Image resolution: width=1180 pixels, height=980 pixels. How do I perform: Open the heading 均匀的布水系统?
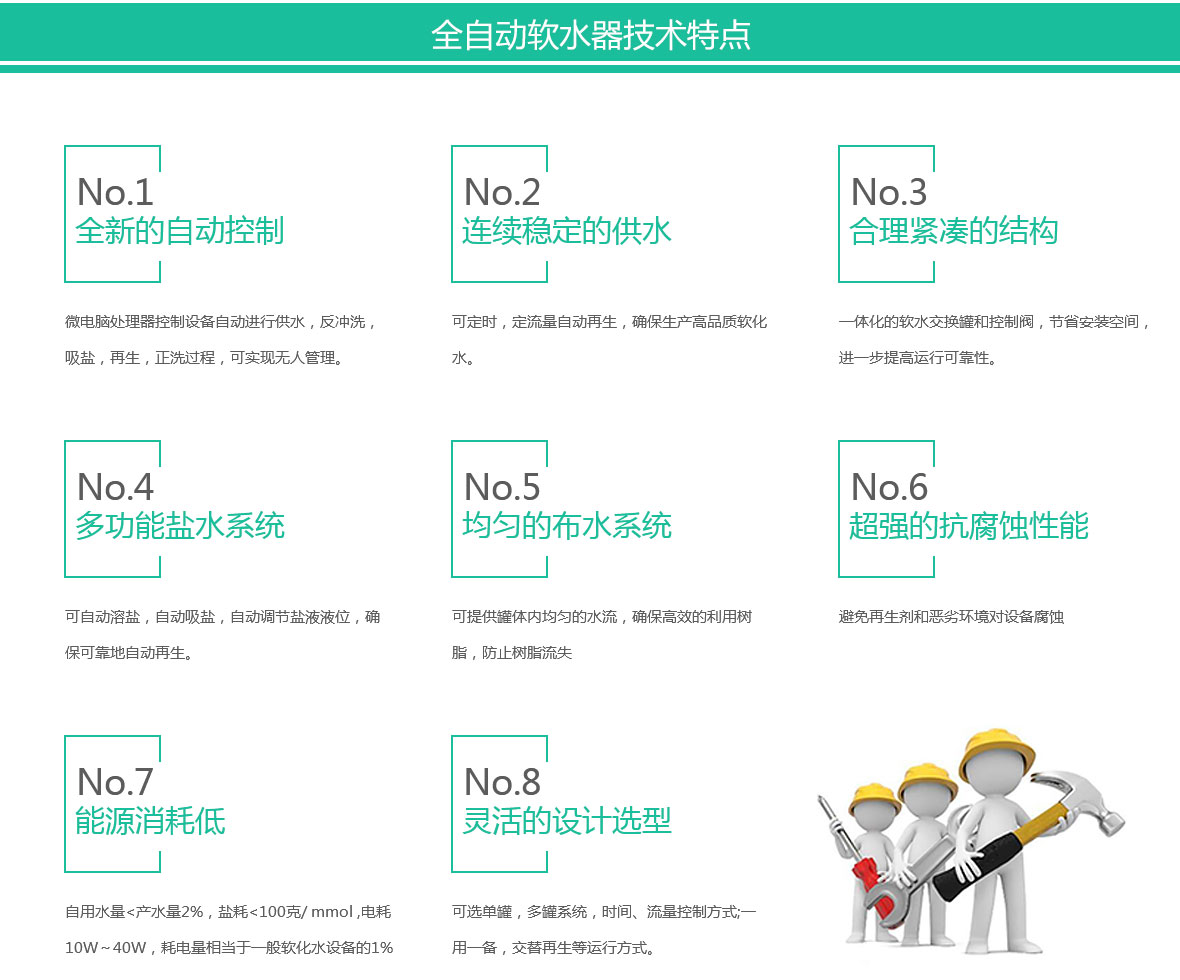pos(566,526)
